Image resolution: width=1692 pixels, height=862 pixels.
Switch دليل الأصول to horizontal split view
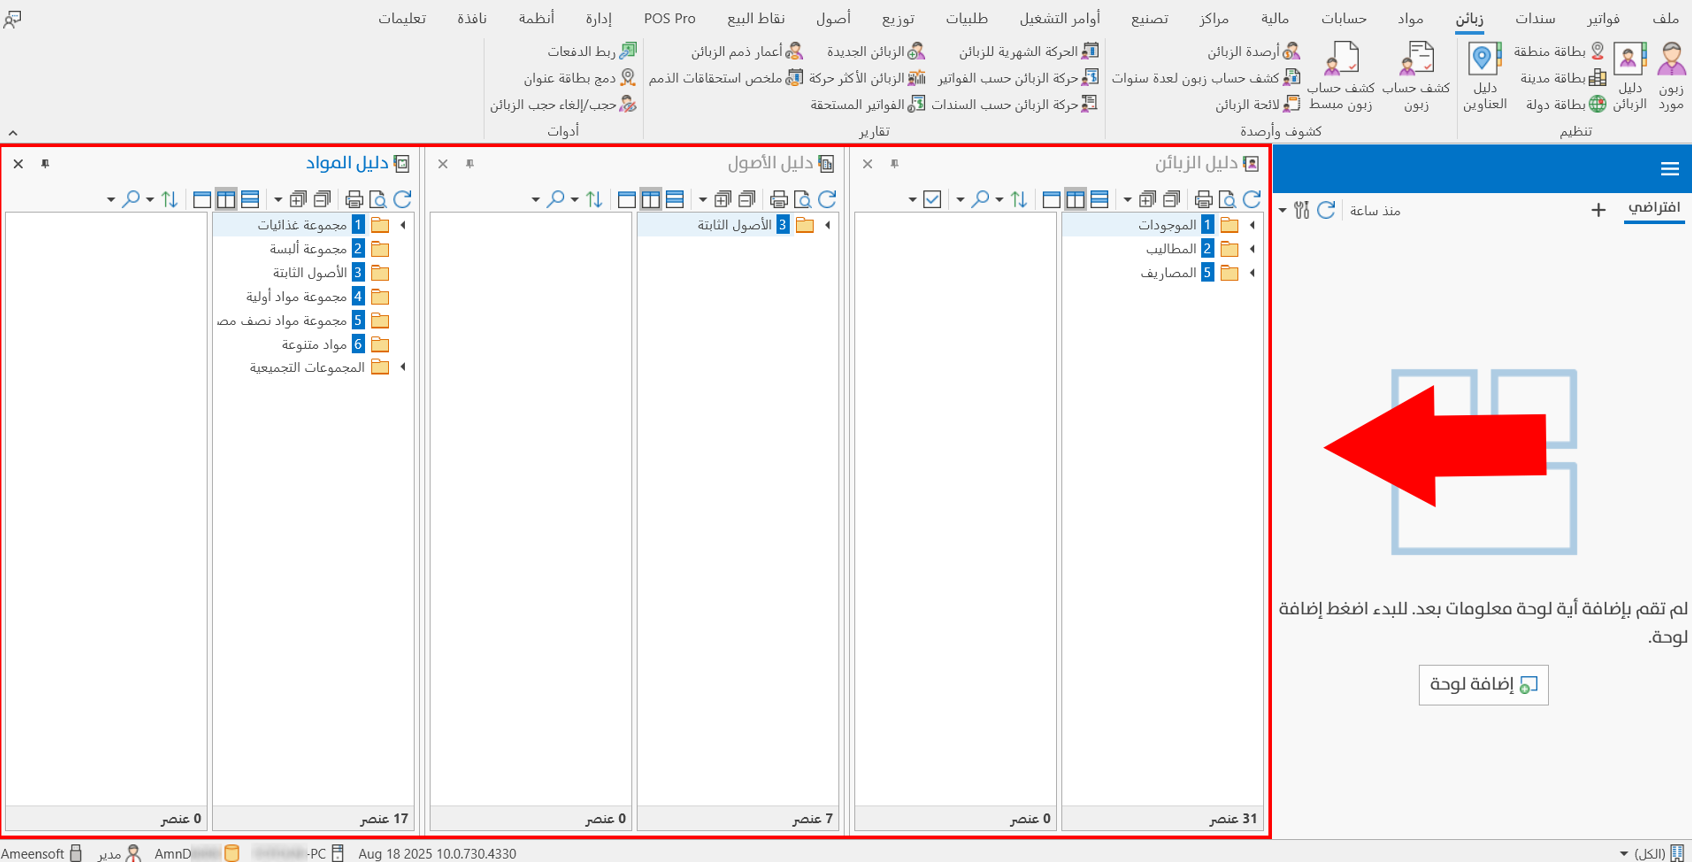675,199
